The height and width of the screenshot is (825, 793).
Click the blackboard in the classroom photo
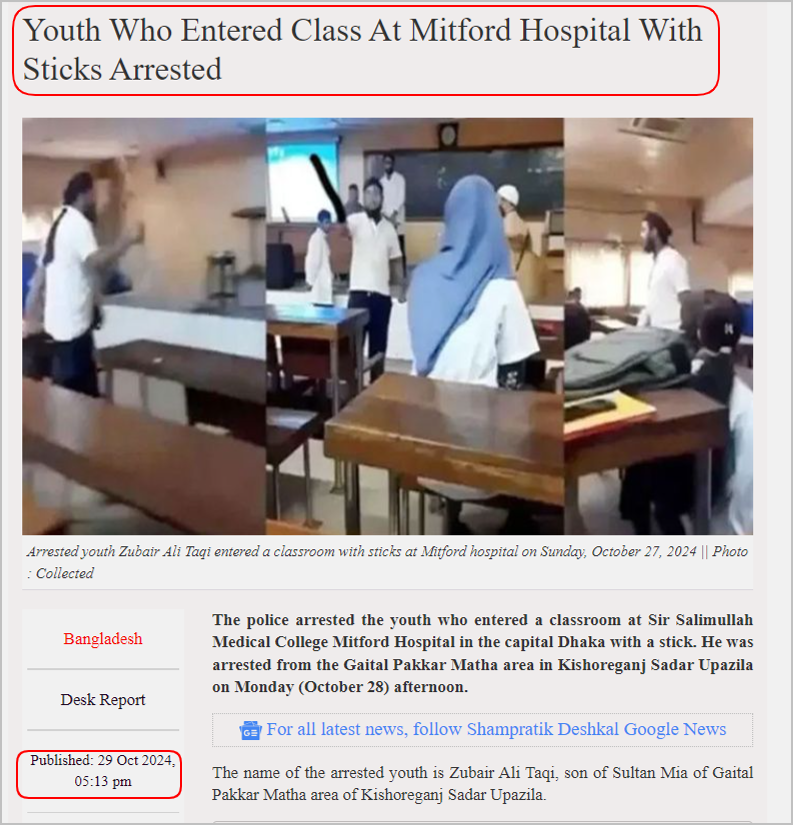[x=464, y=180]
